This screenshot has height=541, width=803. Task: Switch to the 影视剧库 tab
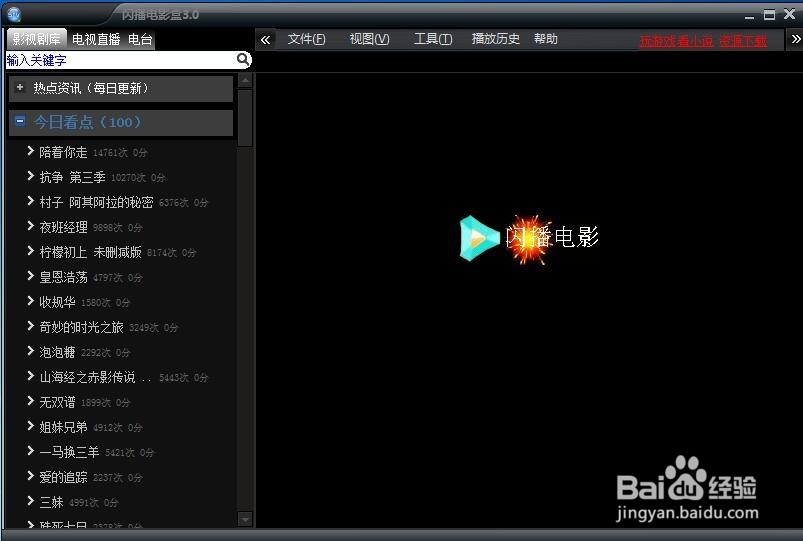pyautogui.click(x=36, y=39)
